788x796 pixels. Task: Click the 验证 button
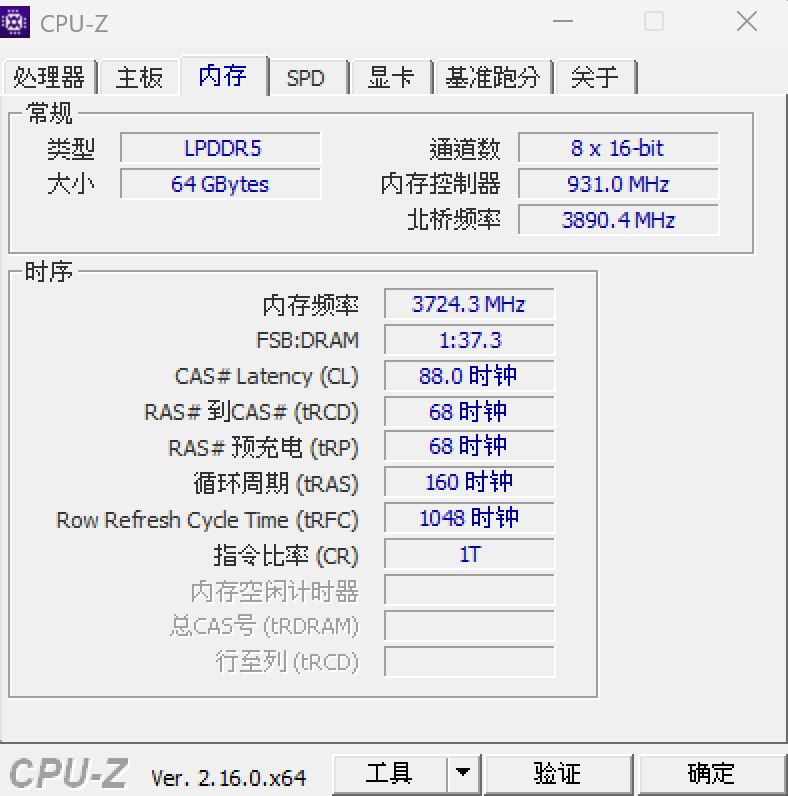pyautogui.click(x=557, y=774)
